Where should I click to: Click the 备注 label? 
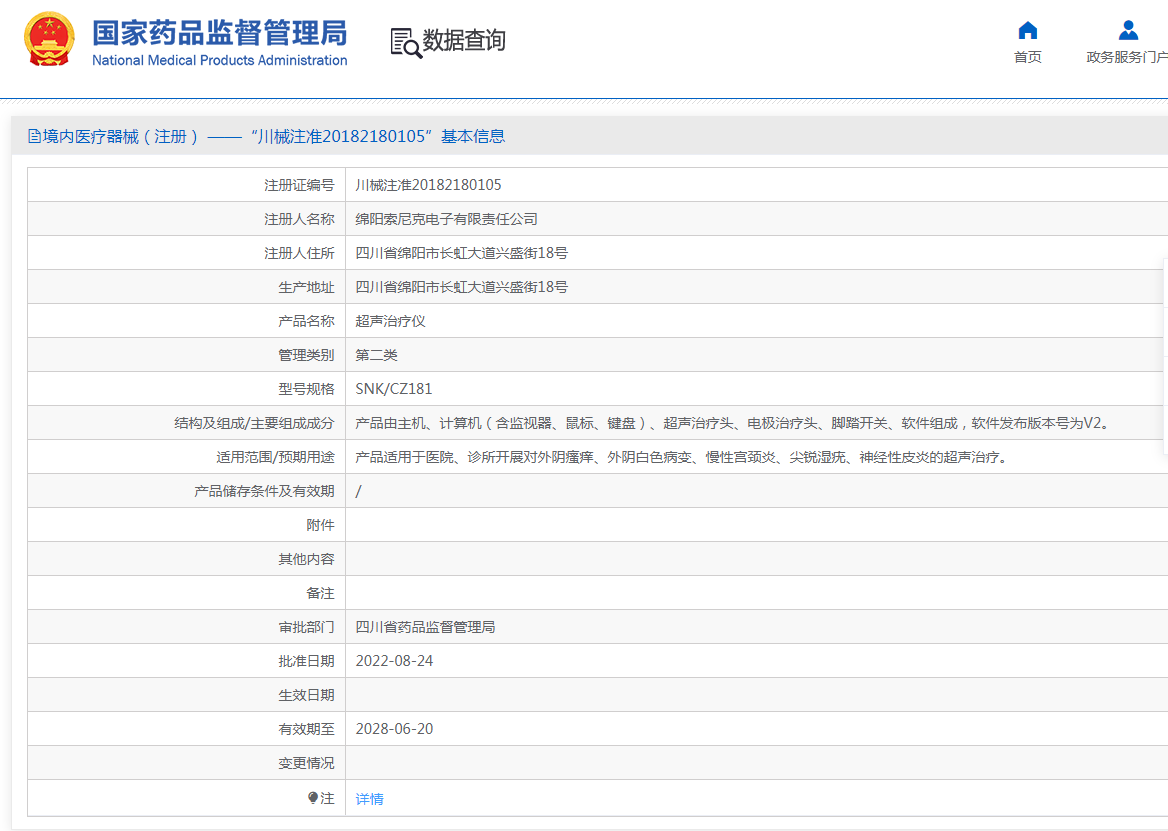coord(320,593)
